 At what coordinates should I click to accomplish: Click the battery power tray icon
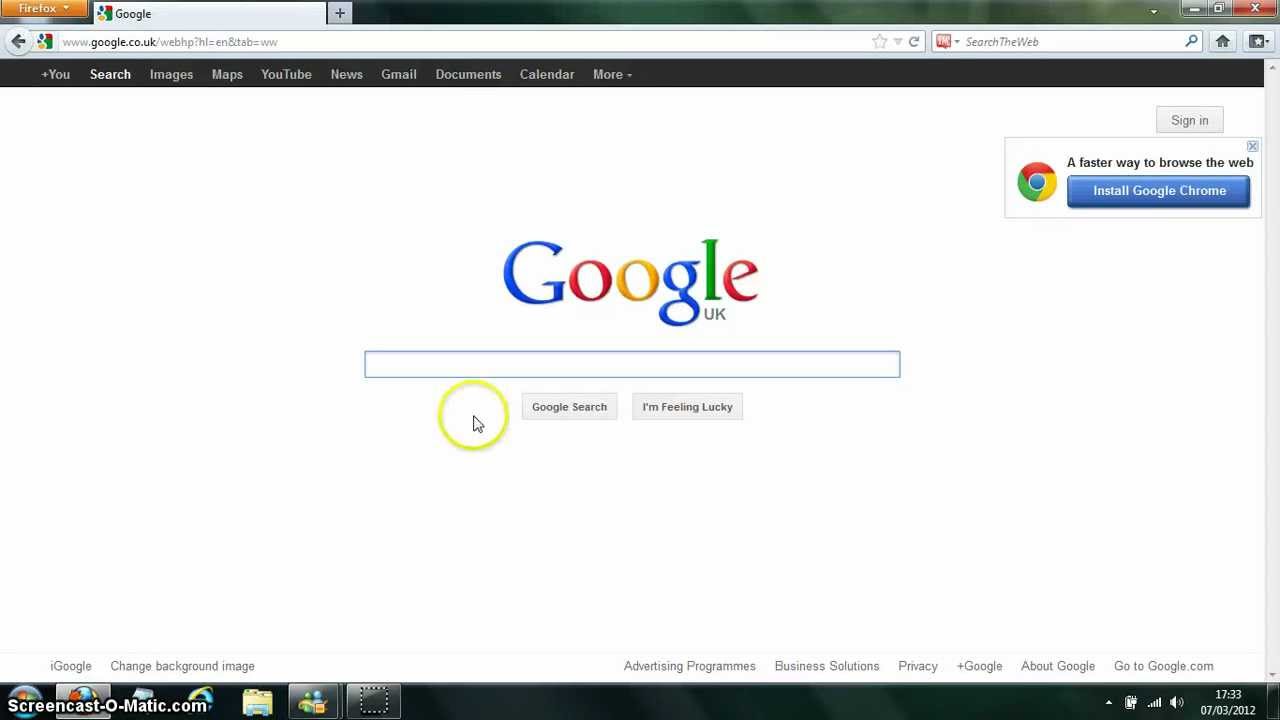click(x=1131, y=703)
